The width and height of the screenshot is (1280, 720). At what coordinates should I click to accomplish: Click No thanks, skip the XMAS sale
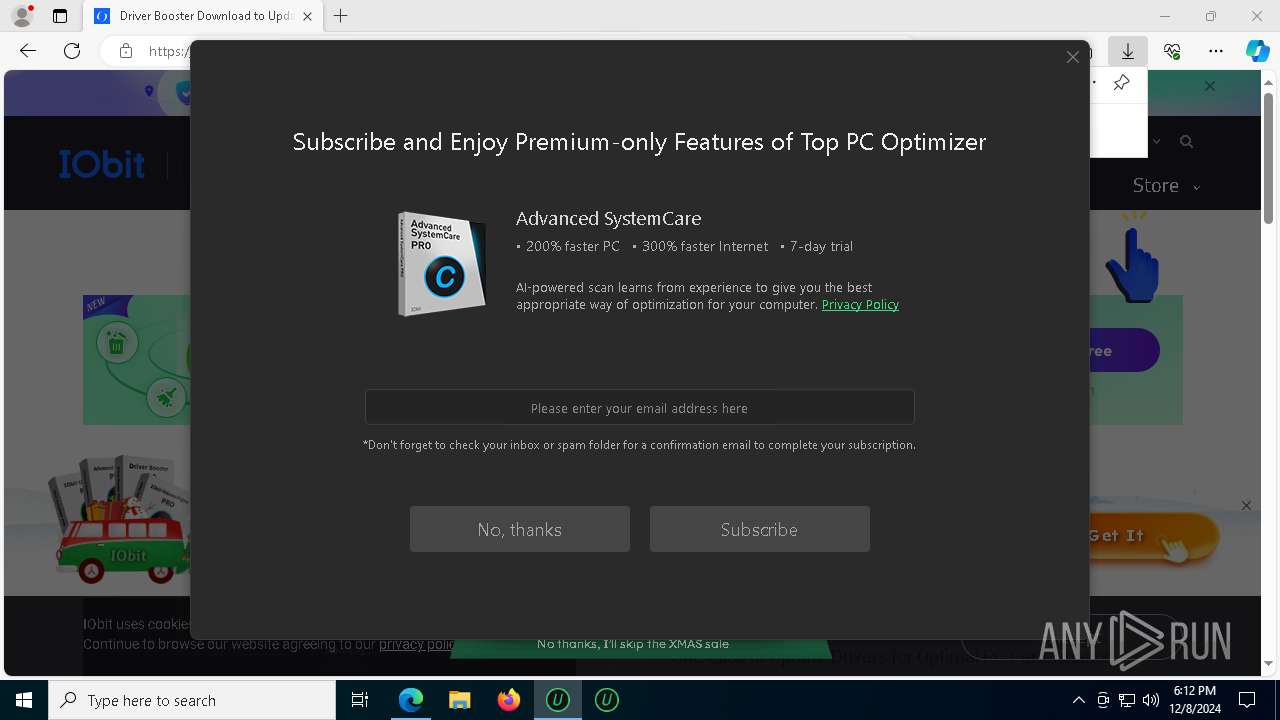(x=633, y=644)
